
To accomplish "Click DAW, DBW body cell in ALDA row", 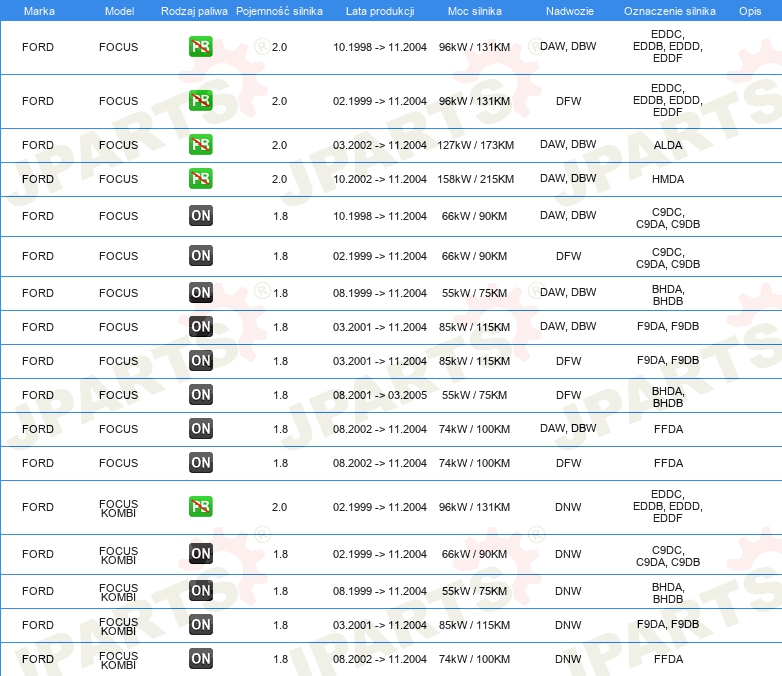I will click(x=568, y=144).
